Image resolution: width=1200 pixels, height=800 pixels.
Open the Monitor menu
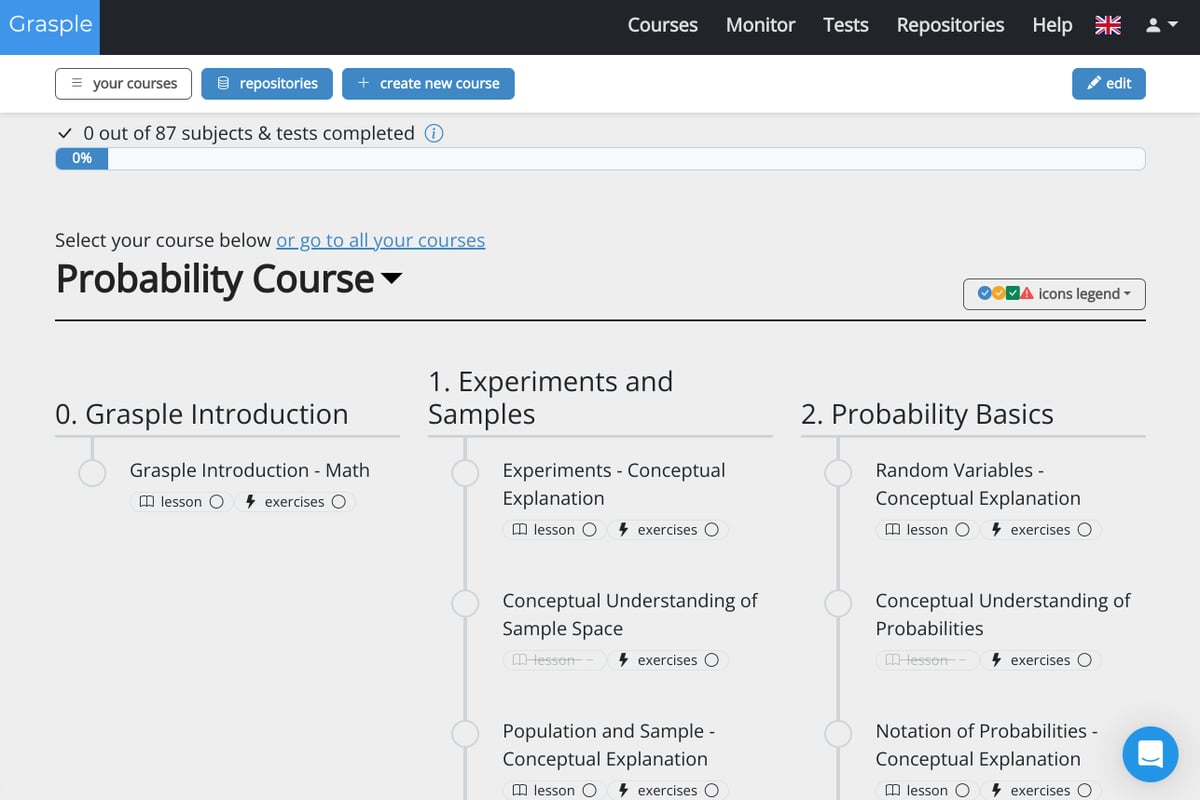click(760, 26)
